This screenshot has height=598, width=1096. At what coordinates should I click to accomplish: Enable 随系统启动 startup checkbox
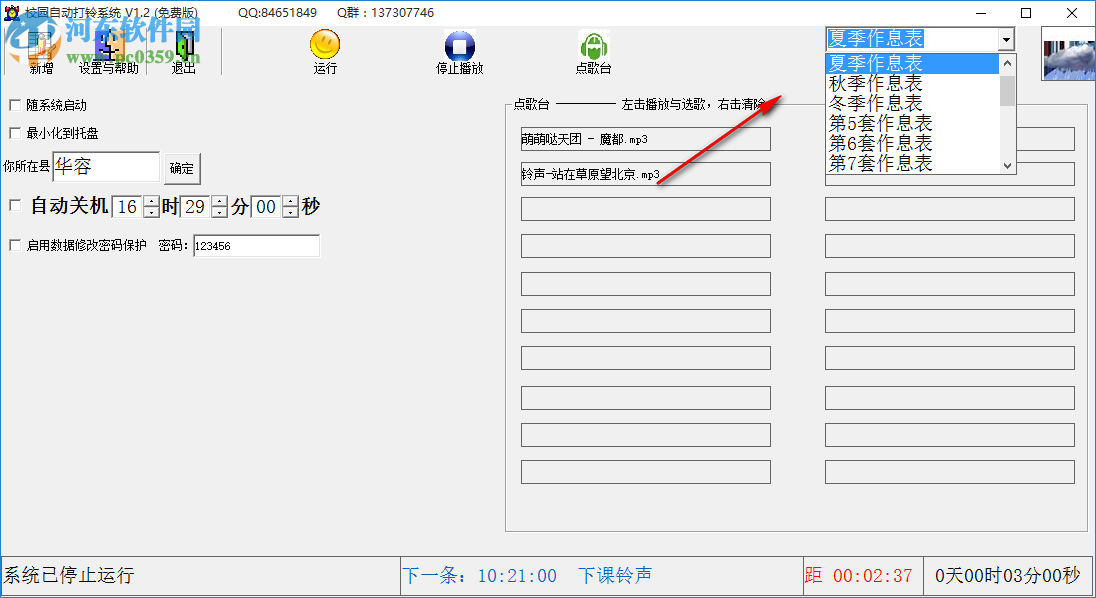click(x=15, y=104)
